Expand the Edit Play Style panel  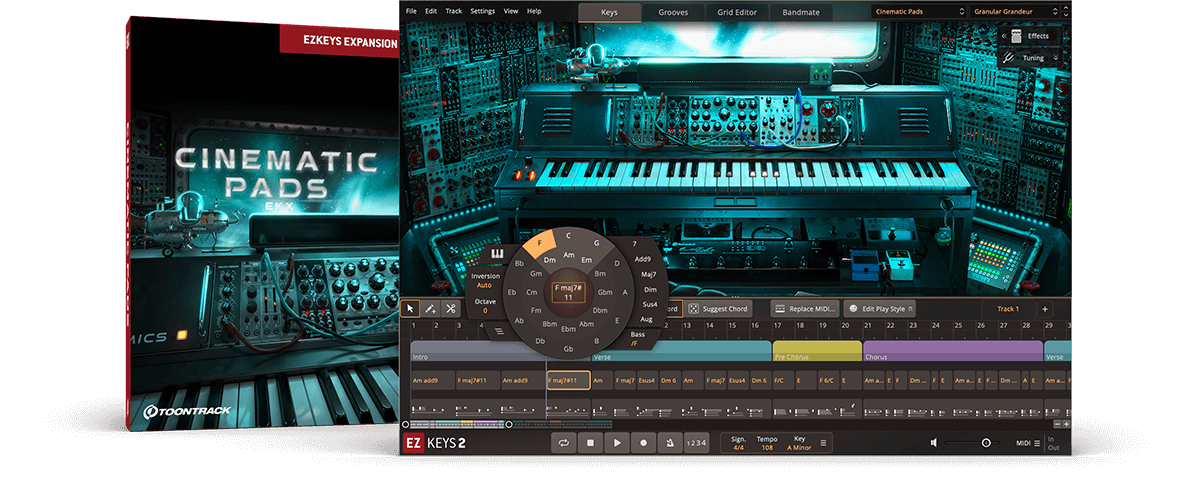tap(881, 309)
